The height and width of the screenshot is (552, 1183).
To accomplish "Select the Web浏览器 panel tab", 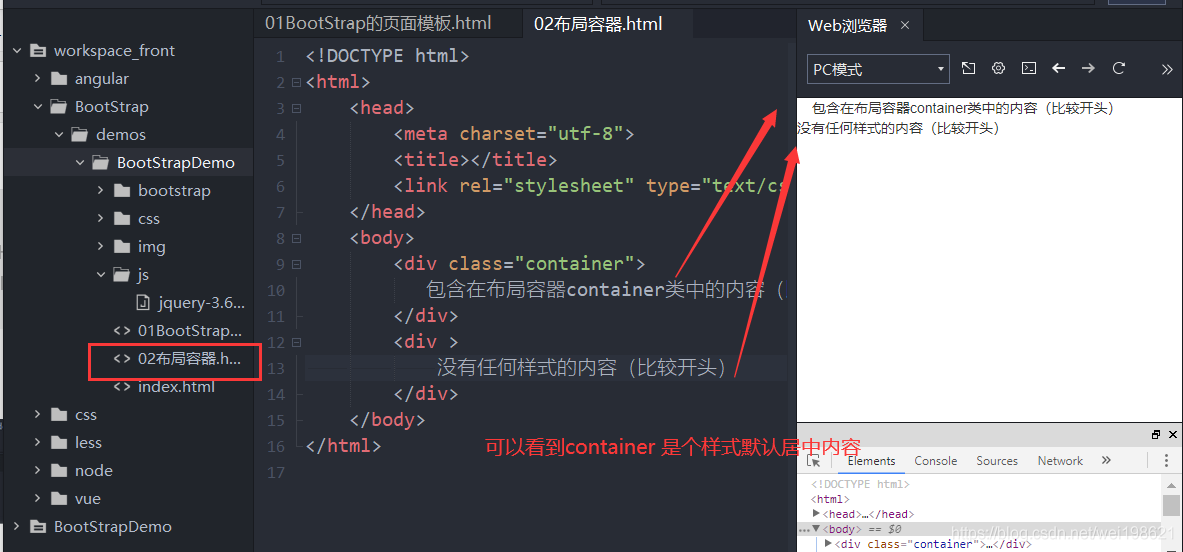I will (847, 25).
